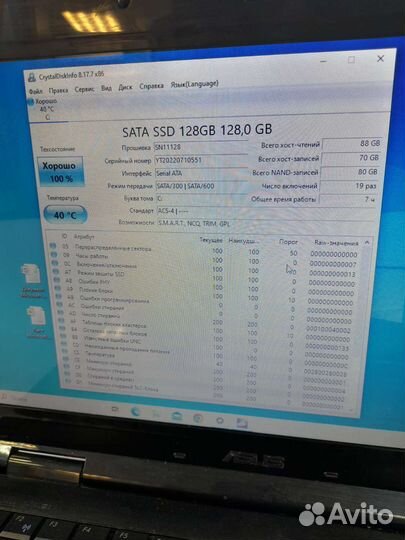The image size is (405, 540).
Task: Click the SATA SSD 128GB 128,0 GB drive title
Action: click(197, 131)
